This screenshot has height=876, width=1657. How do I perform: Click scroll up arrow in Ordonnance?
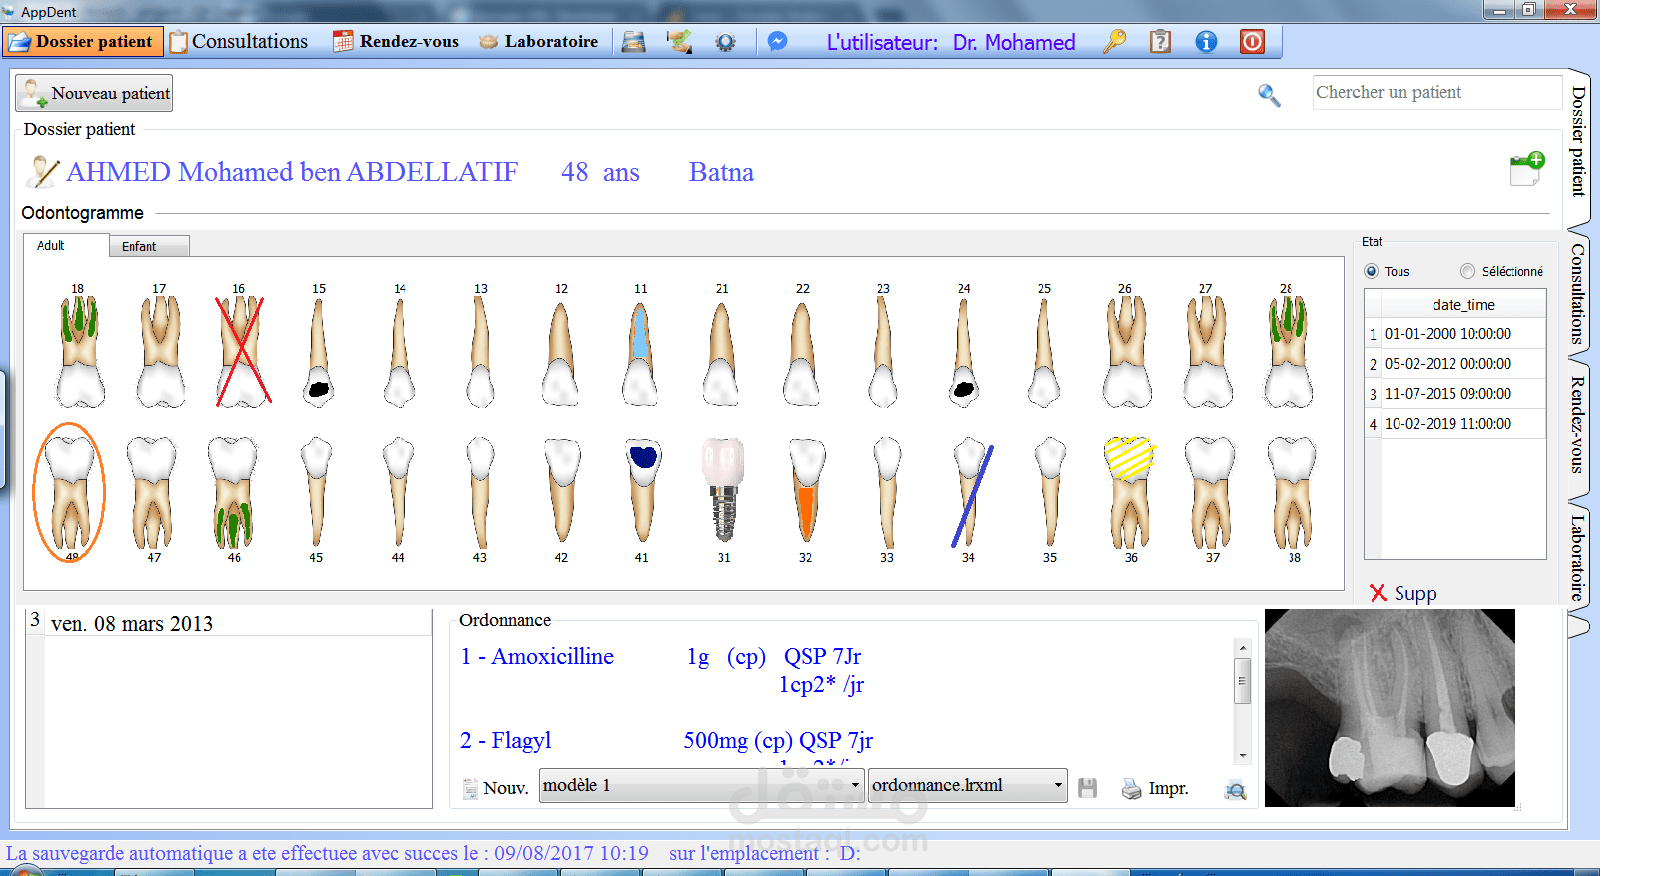point(1243,648)
